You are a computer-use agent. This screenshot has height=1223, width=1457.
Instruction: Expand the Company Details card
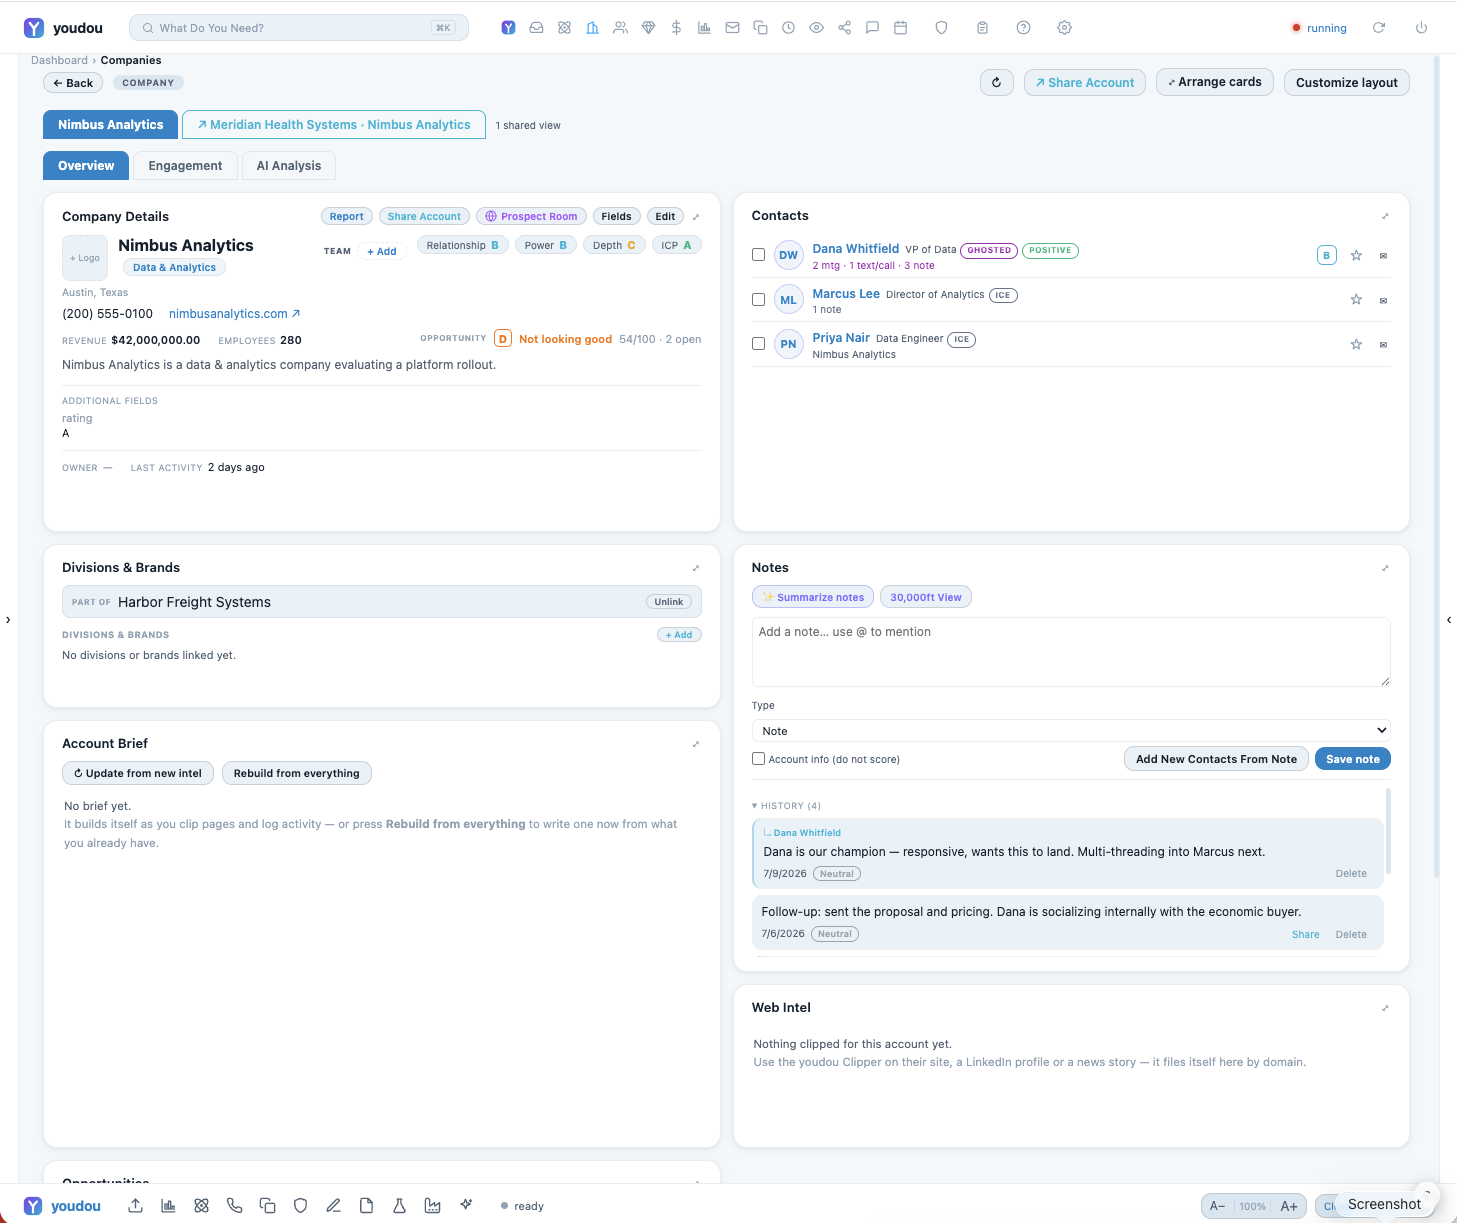tap(696, 216)
